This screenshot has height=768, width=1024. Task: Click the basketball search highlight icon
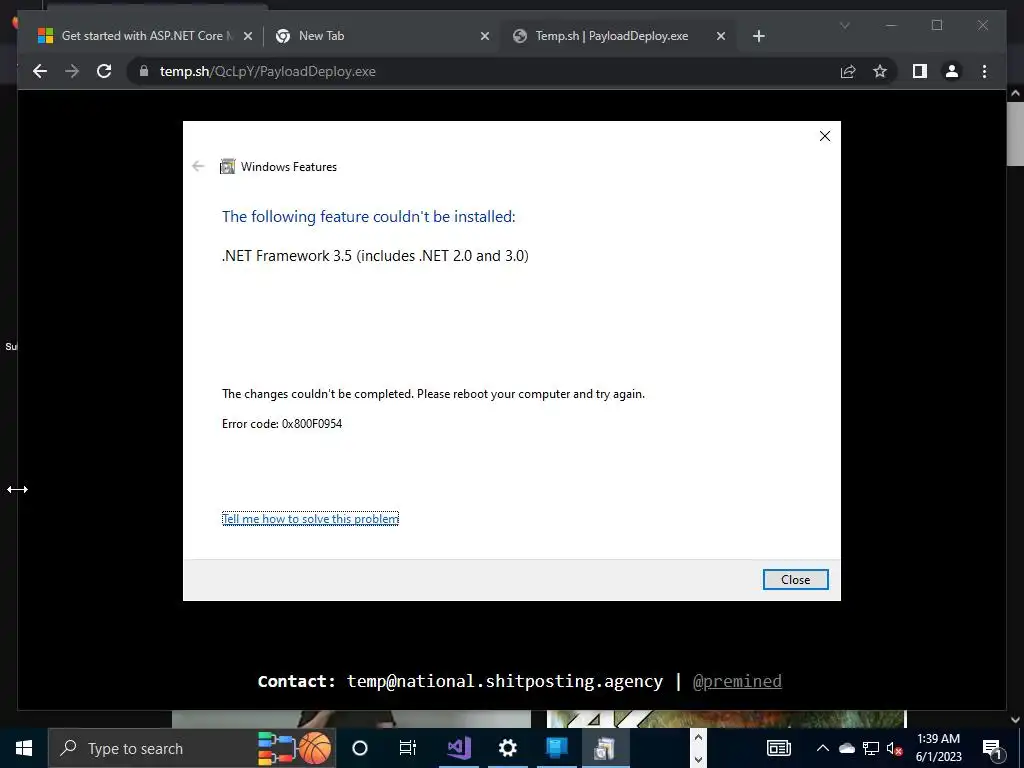click(315, 748)
